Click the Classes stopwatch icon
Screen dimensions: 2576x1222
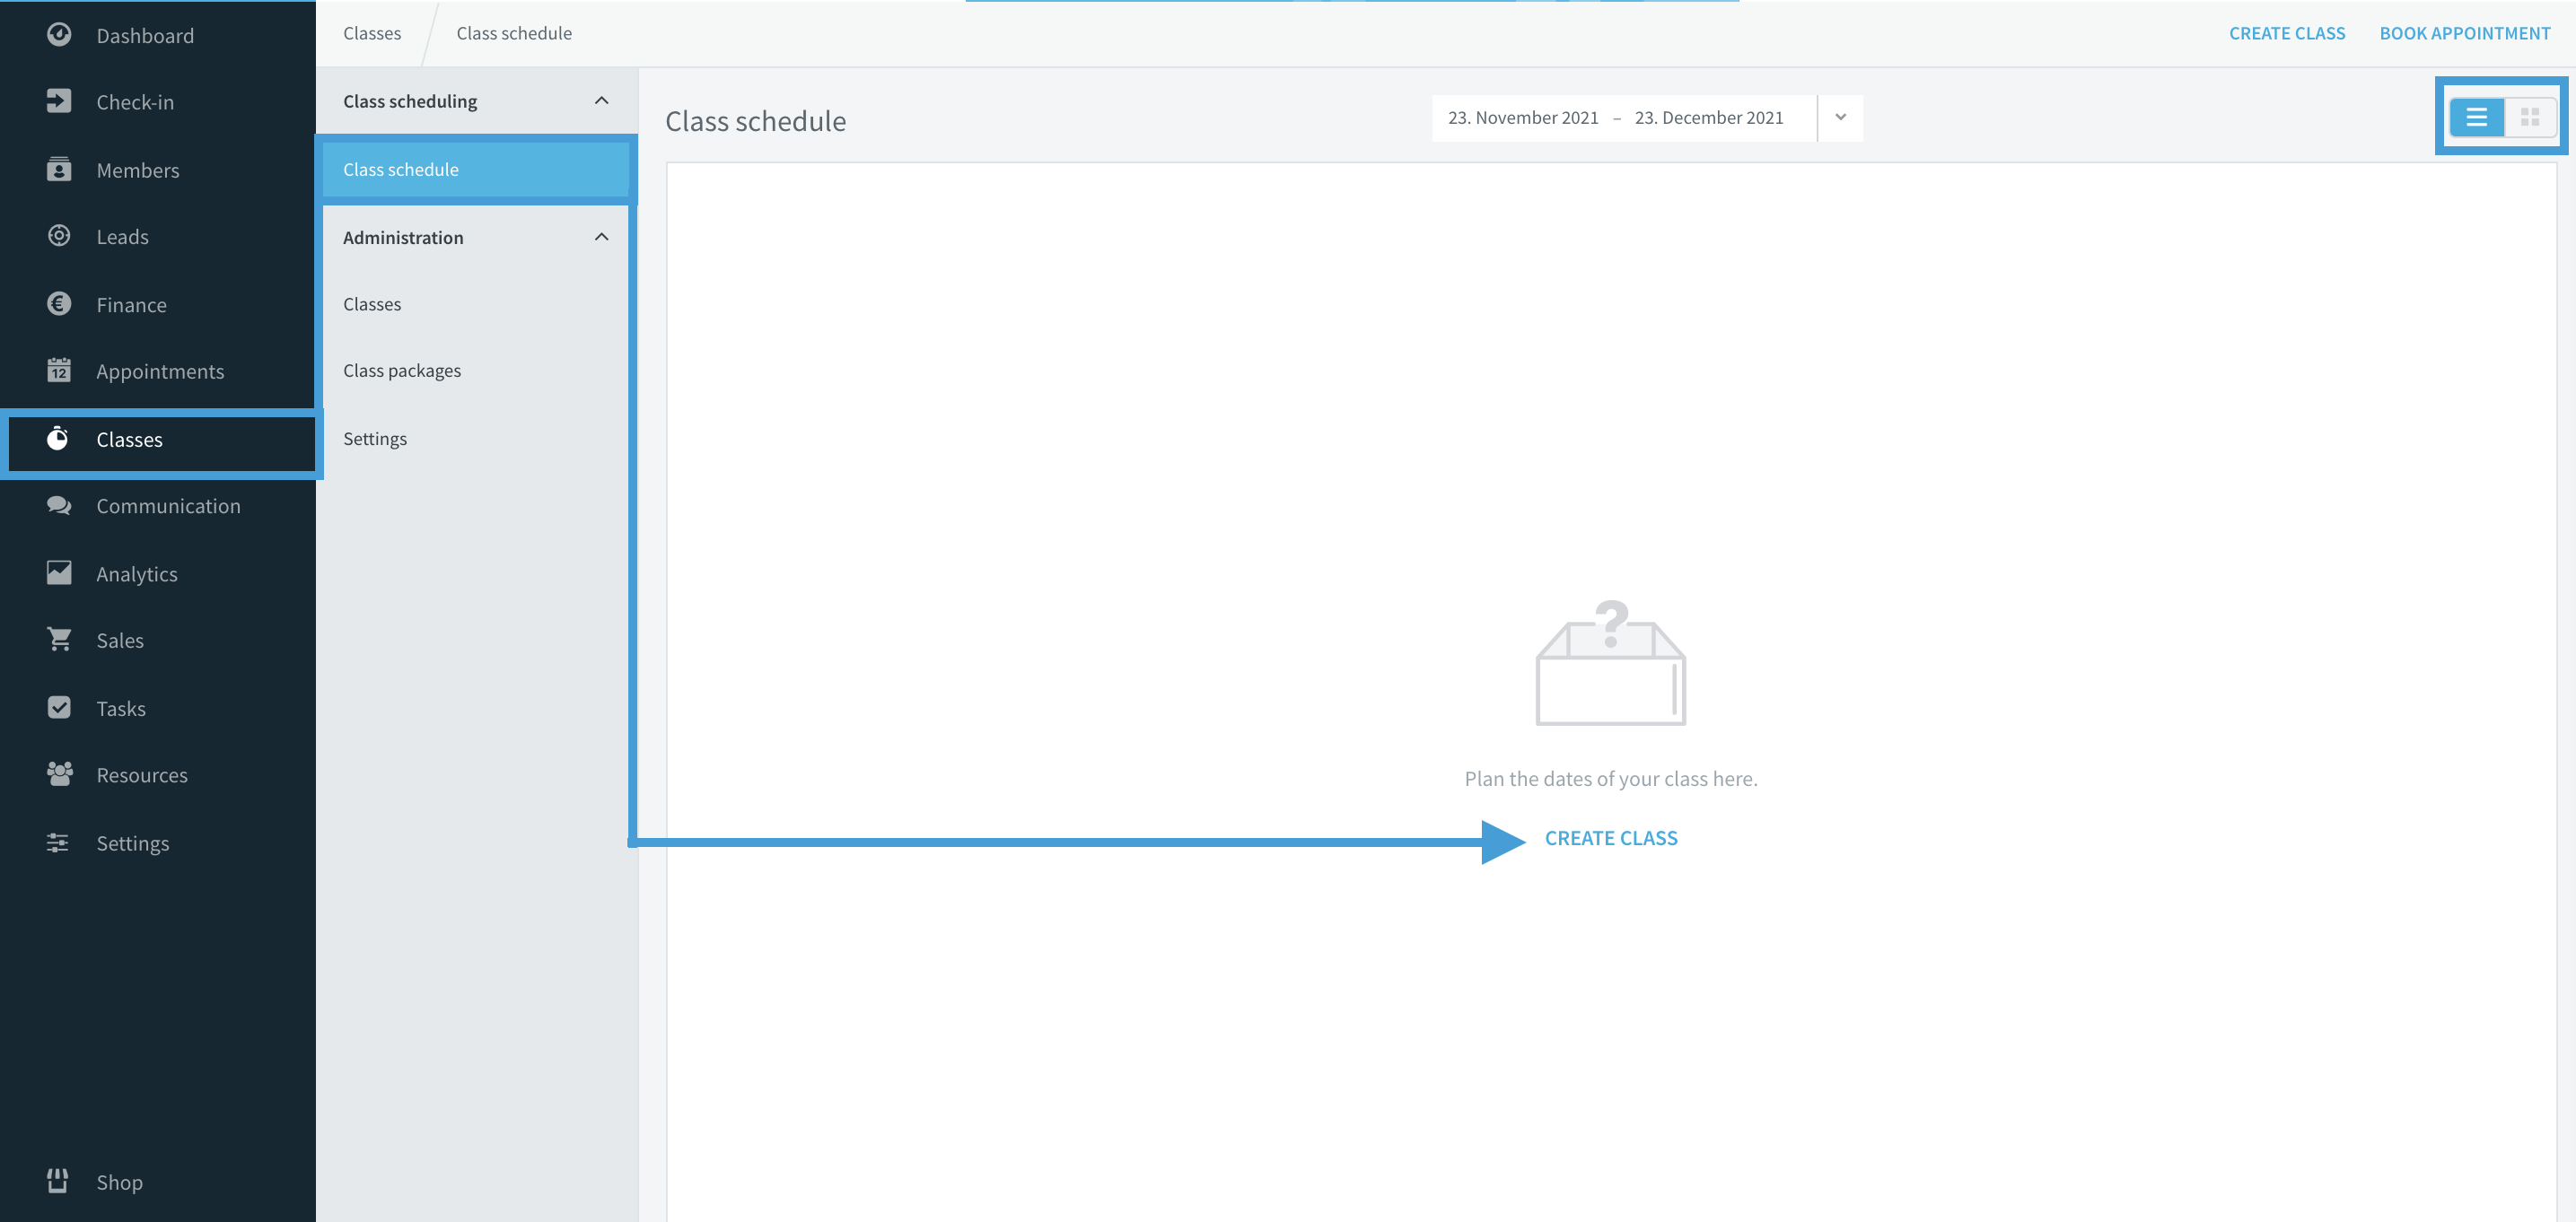58,438
